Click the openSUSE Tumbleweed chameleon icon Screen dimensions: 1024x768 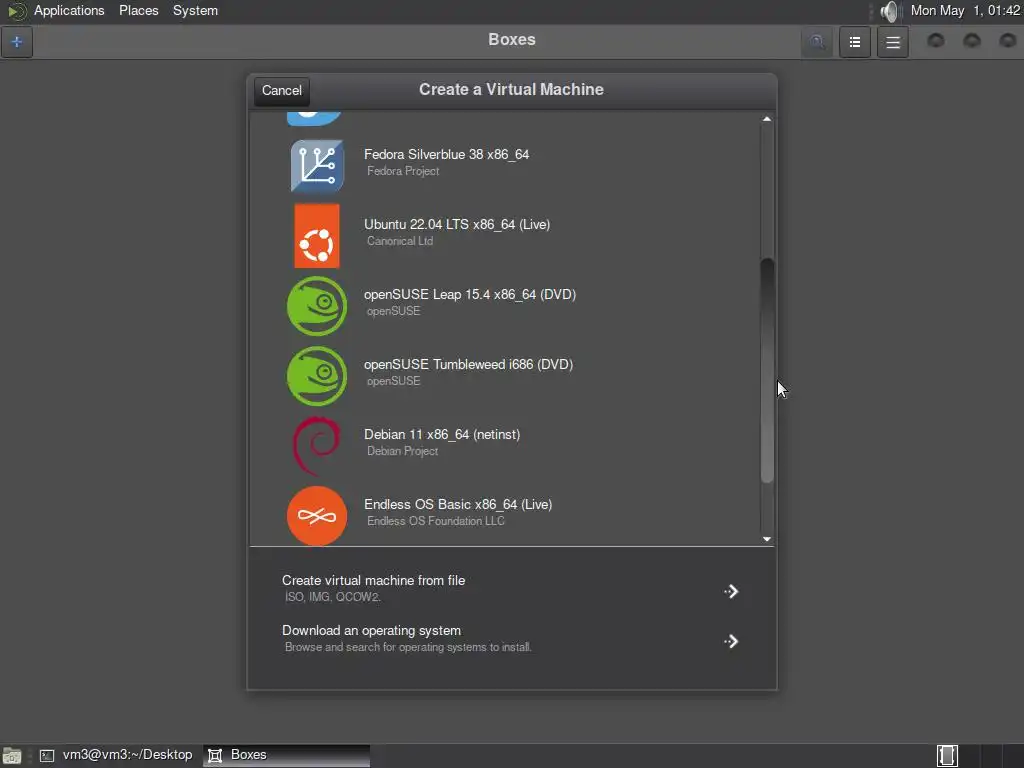click(317, 376)
